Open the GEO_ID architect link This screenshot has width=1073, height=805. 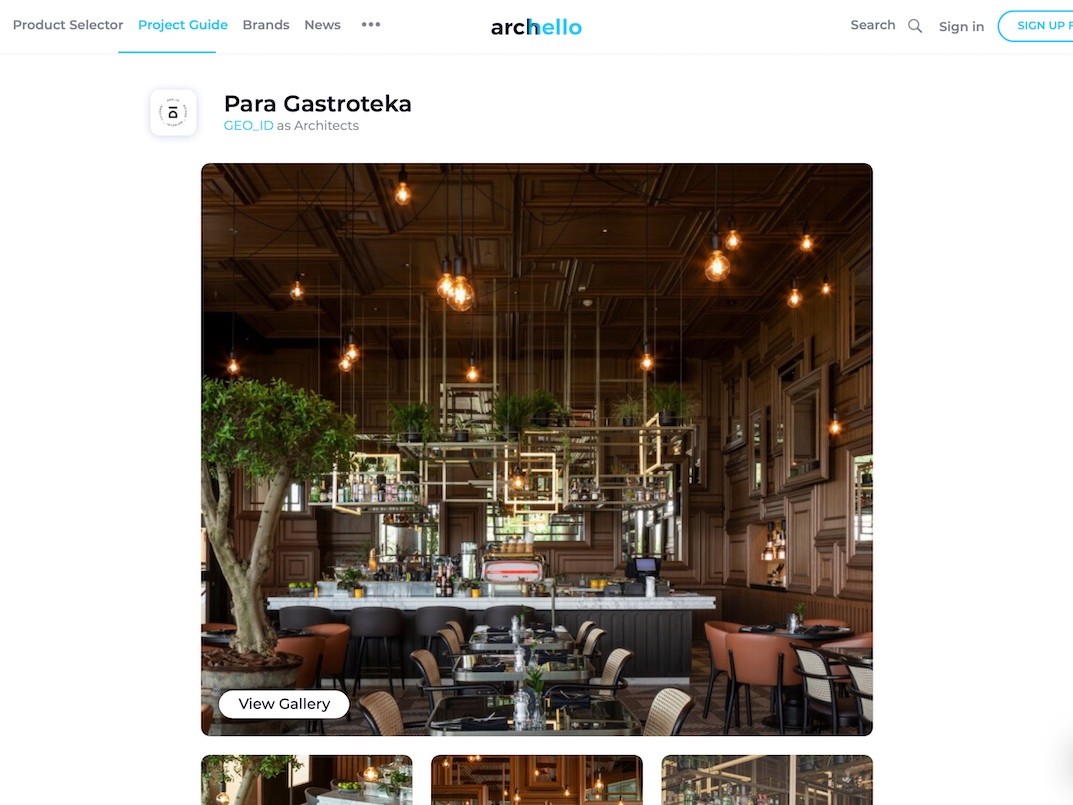coord(248,125)
